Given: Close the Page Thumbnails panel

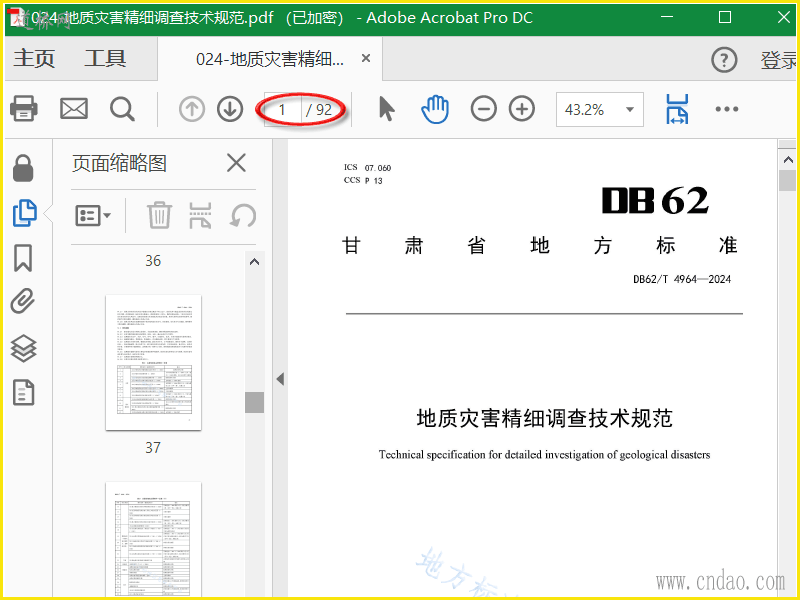Looking at the screenshot, I should tap(236, 163).
